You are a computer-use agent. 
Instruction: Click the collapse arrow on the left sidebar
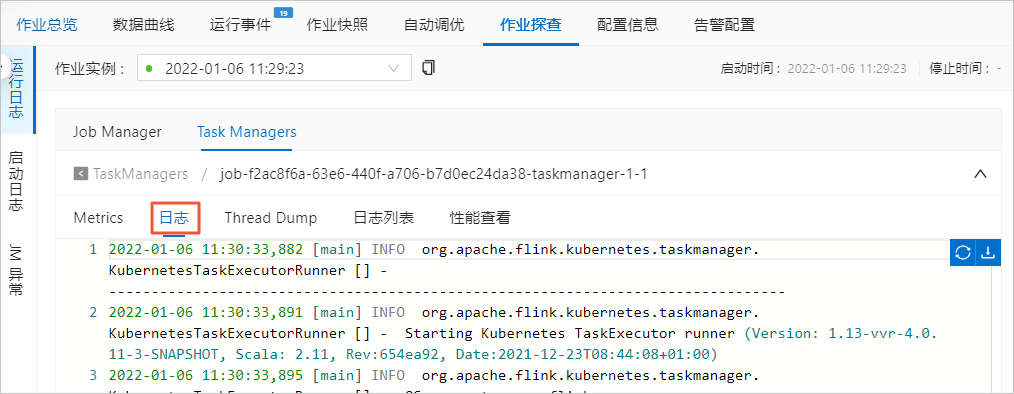point(3,67)
